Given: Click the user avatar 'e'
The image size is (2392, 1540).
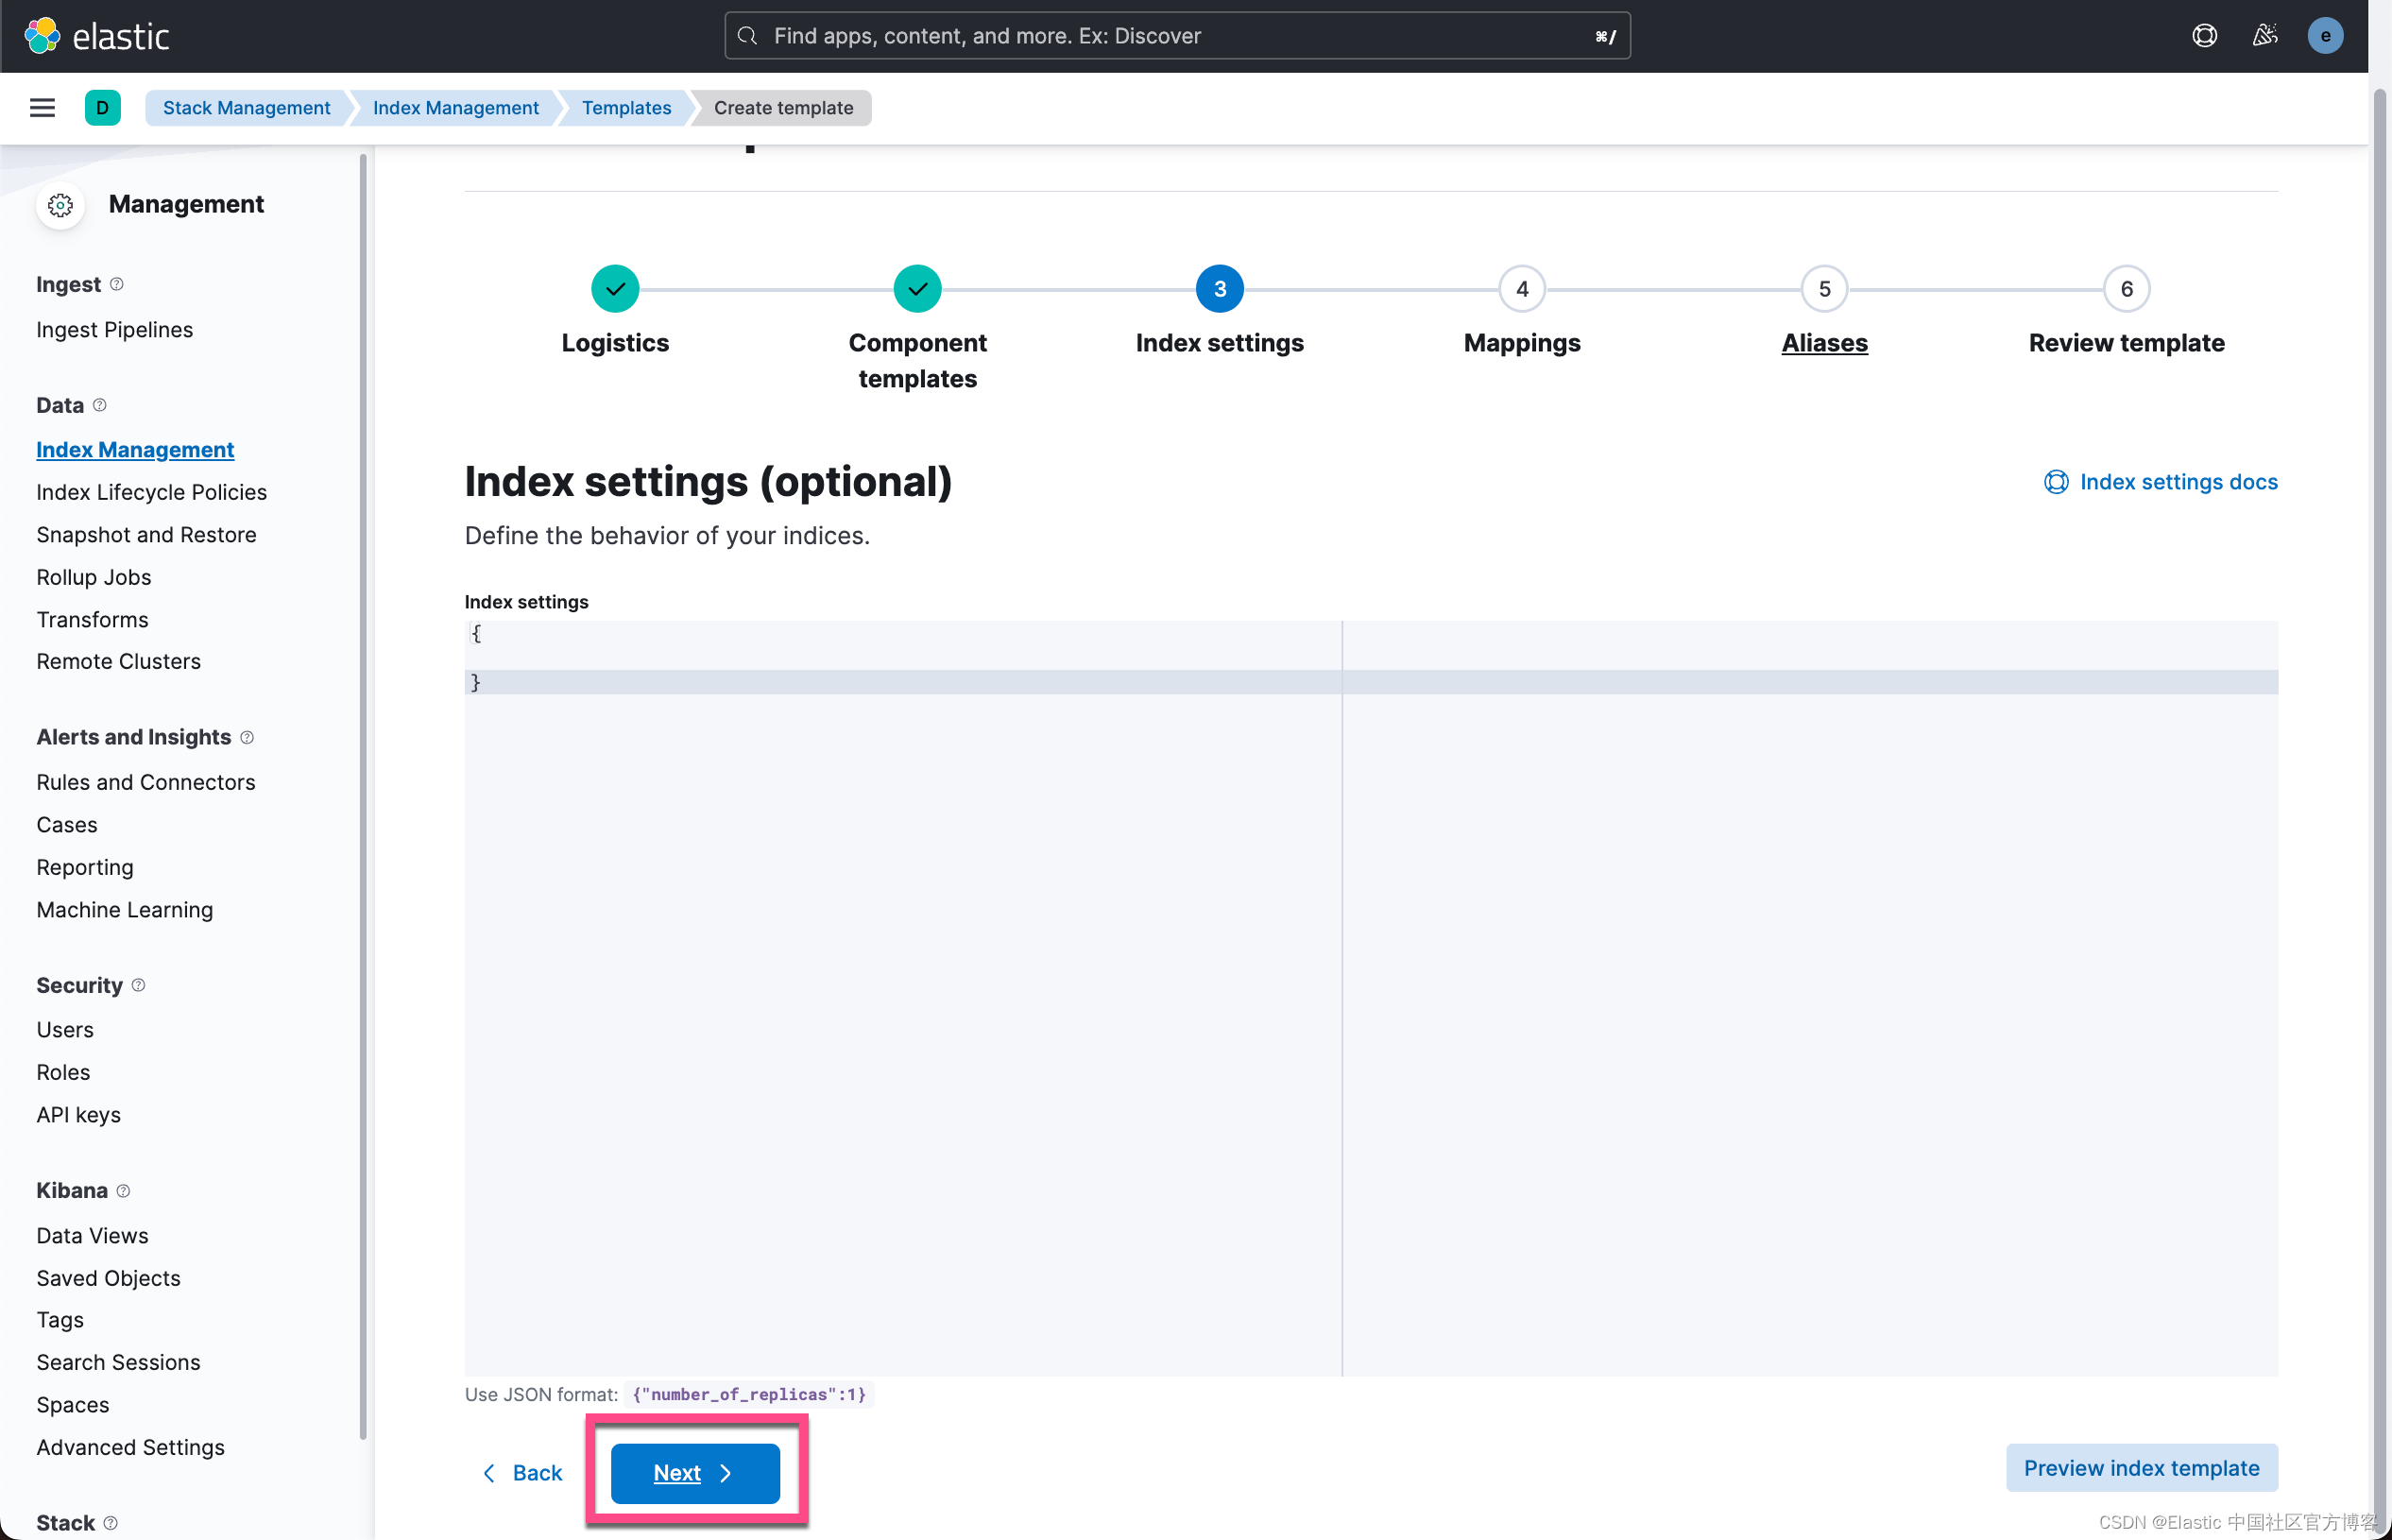Looking at the screenshot, I should click(2324, 36).
